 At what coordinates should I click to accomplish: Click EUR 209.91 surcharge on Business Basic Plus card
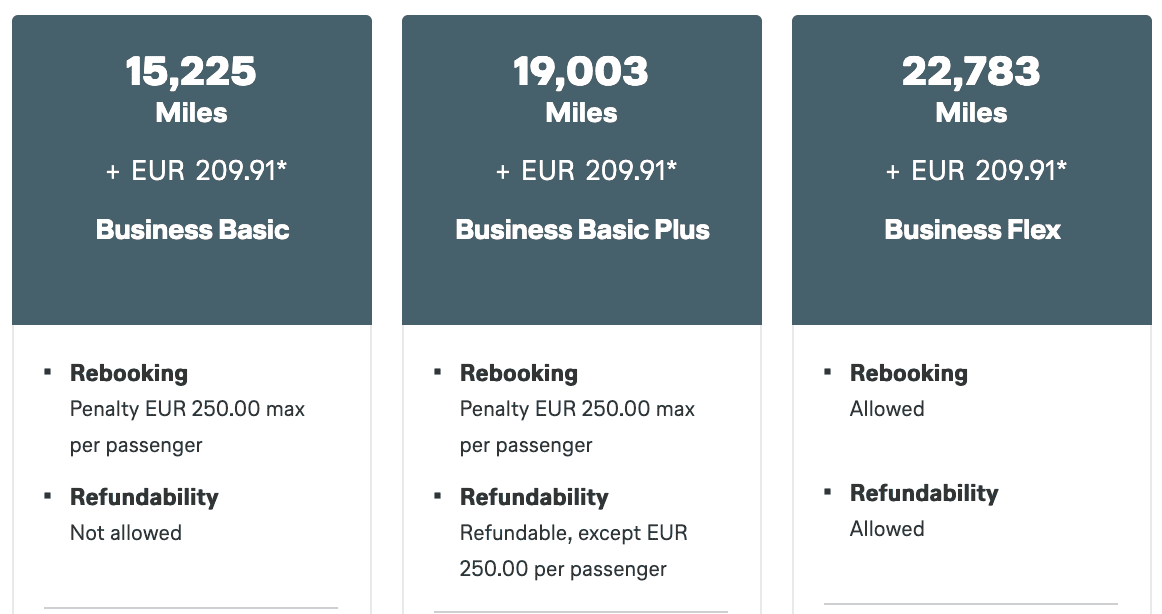tap(587, 171)
